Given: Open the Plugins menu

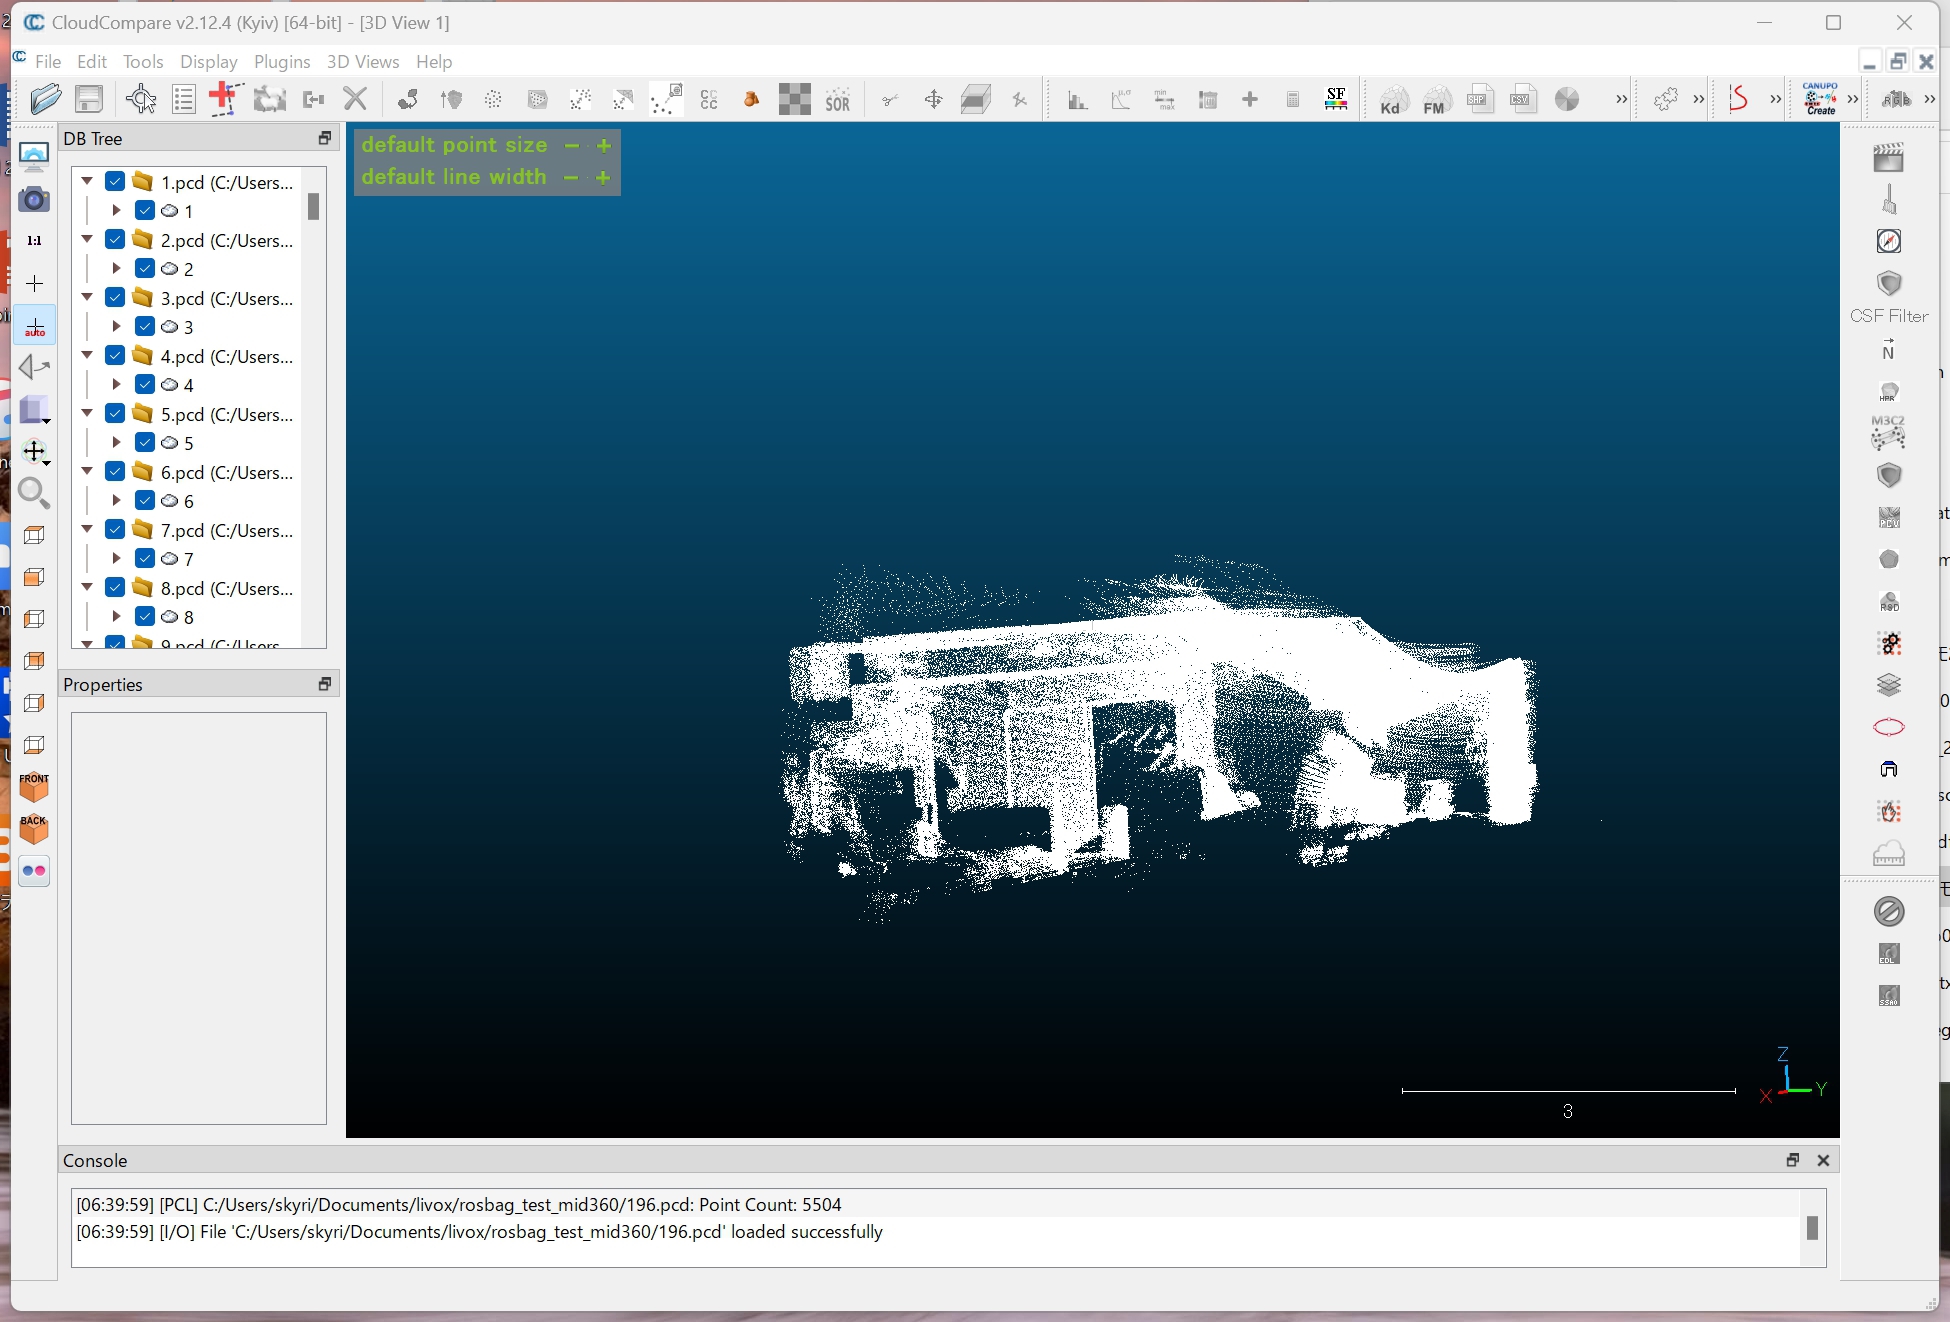Looking at the screenshot, I should [282, 61].
